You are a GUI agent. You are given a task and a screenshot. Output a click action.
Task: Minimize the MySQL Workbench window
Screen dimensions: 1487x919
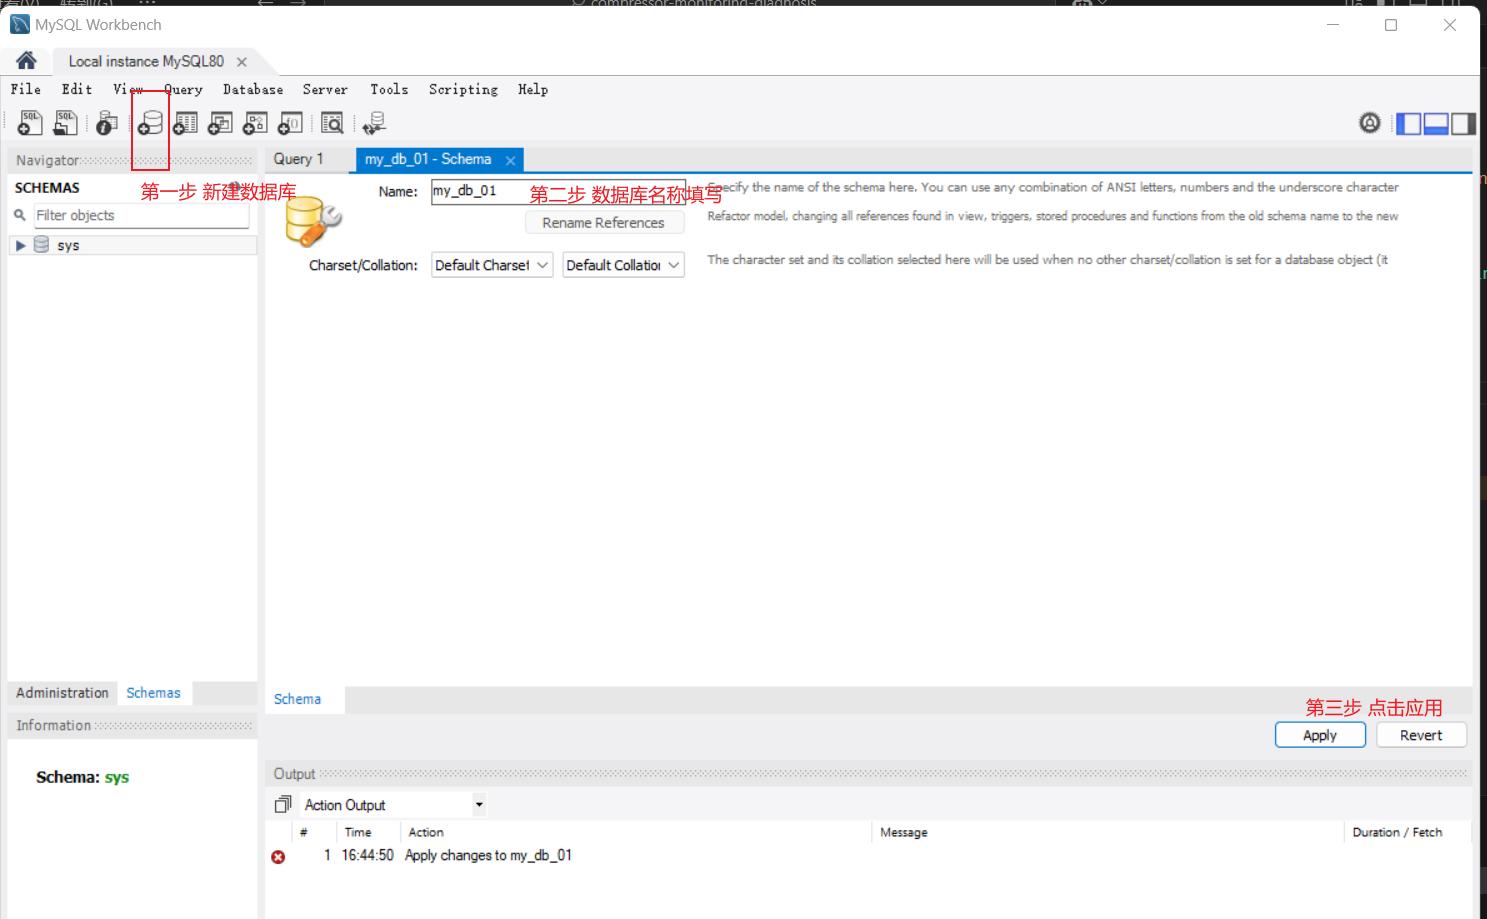point(1332,25)
